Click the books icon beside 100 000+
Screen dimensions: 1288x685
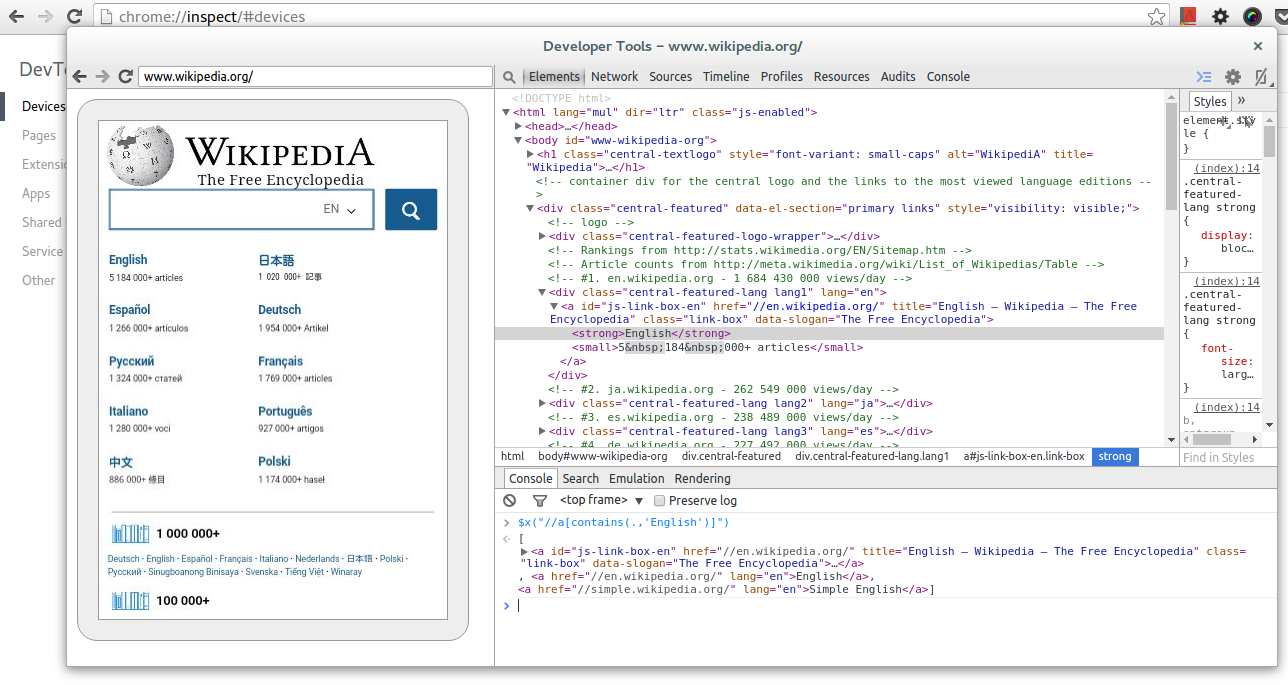130,600
